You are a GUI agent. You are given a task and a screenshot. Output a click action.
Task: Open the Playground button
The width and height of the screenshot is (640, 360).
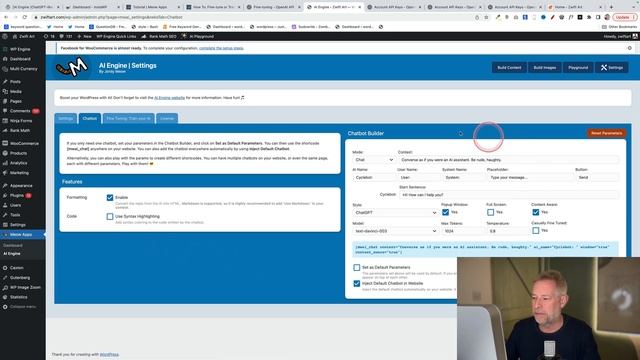tap(578, 68)
